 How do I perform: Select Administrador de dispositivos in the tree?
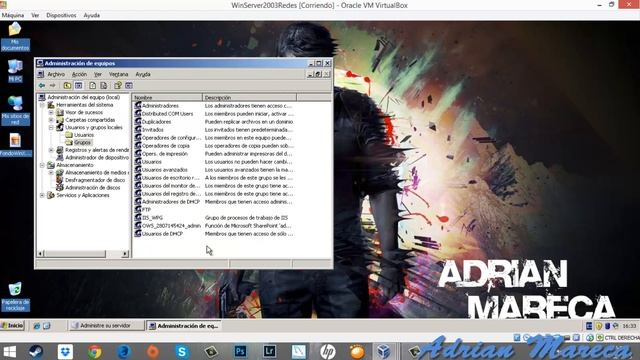click(97, 158)
